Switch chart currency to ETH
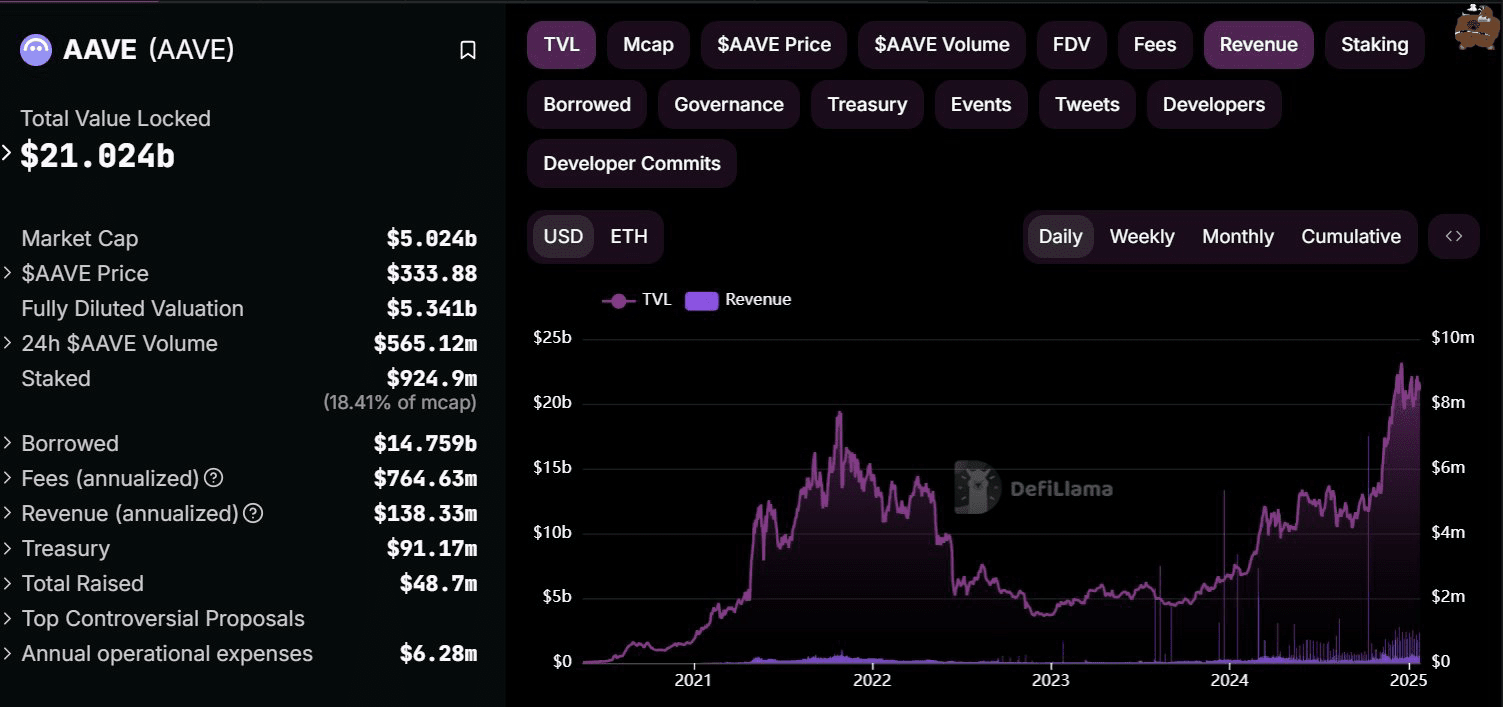Screen dimensions: 1503x707 click(628, 236)
